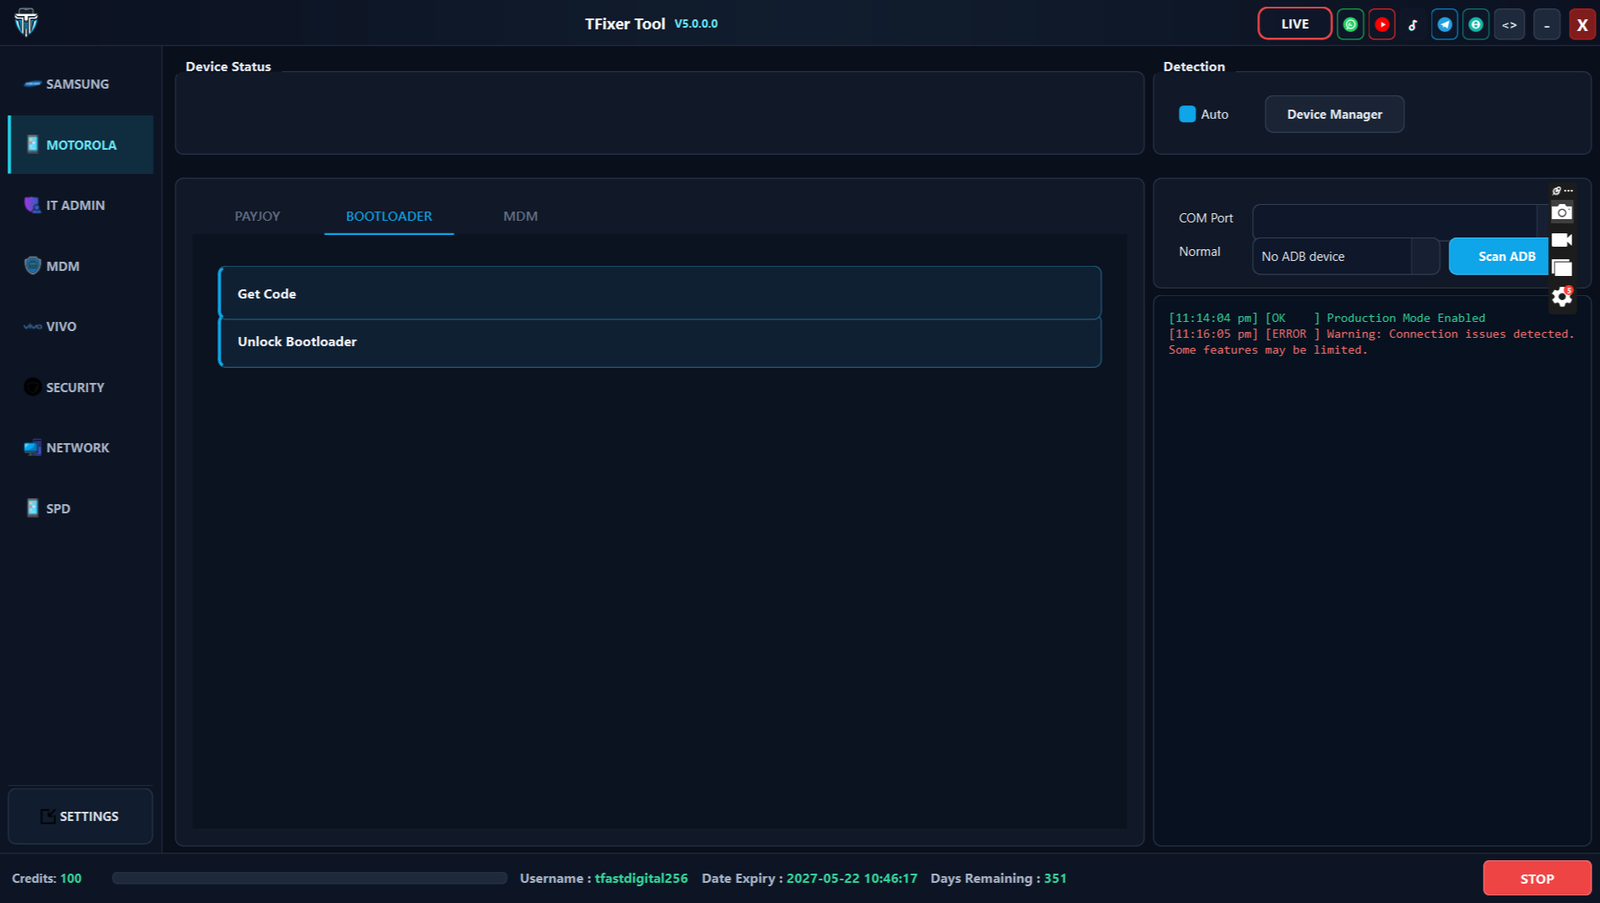
Task: Take a screenshot with the camera icon
Action: 1562,212
